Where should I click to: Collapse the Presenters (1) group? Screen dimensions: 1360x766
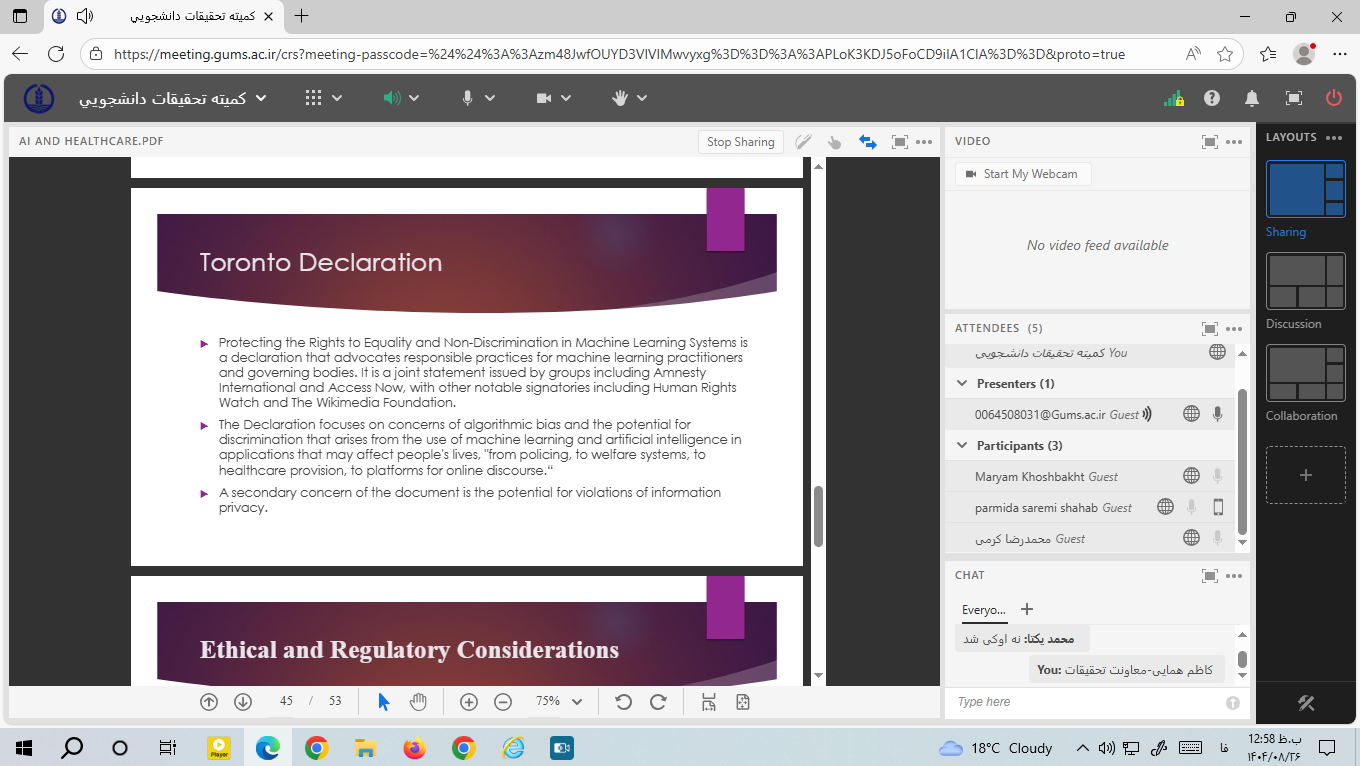pos(963,384)
